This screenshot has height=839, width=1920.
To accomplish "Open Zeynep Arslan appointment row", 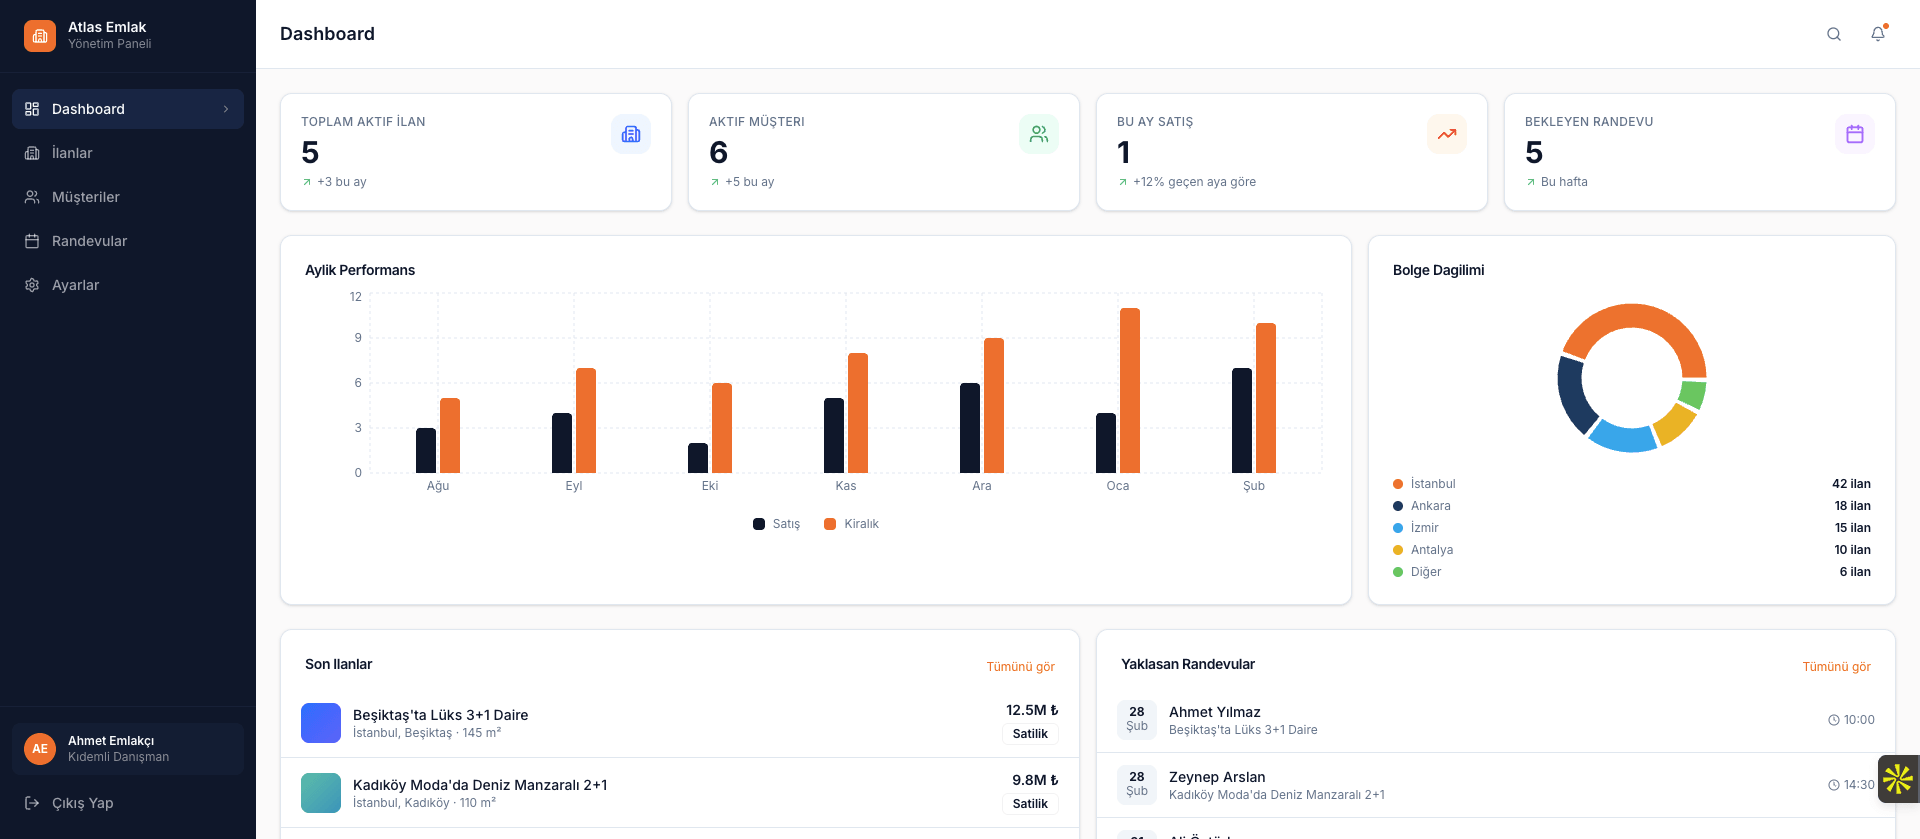I will point(1496,785).
